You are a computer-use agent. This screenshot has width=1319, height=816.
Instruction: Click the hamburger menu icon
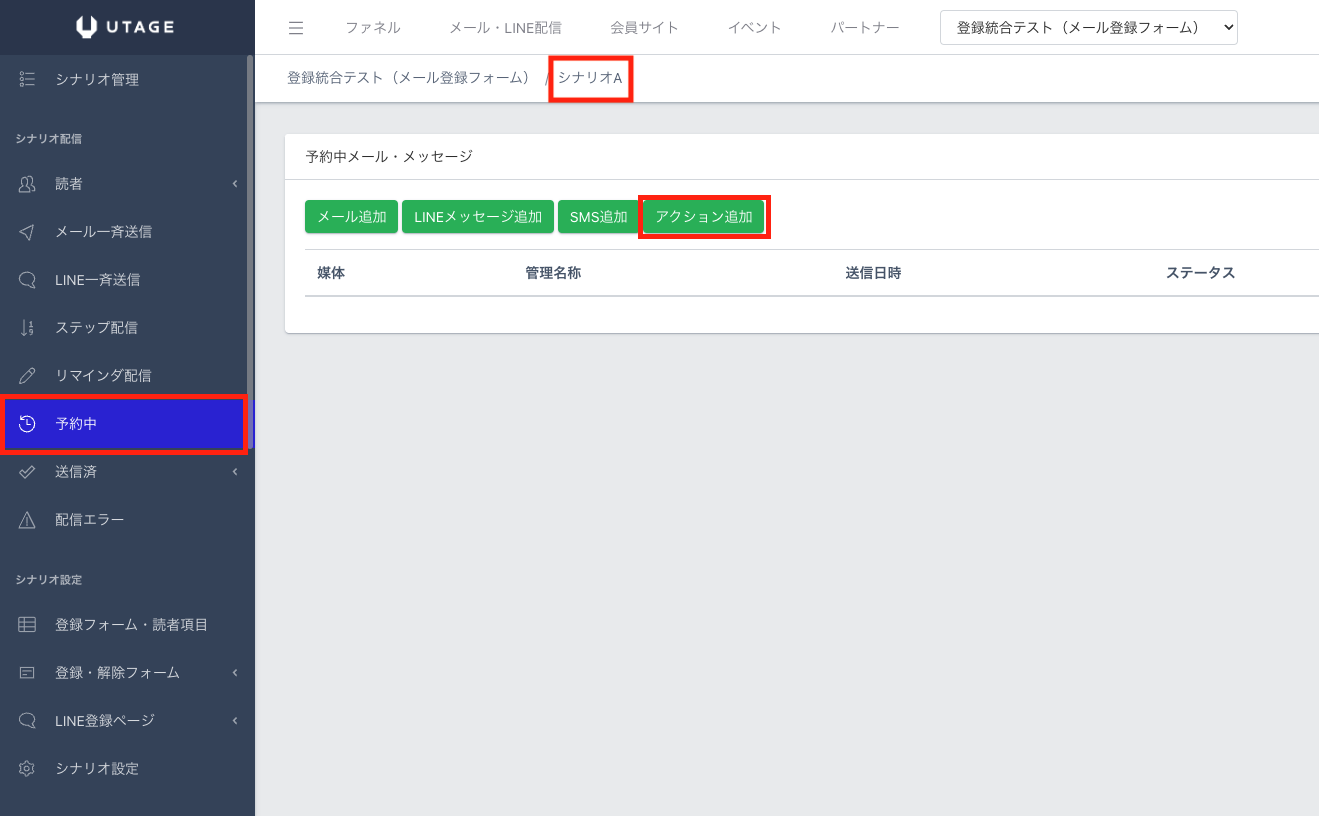[295, 28]
